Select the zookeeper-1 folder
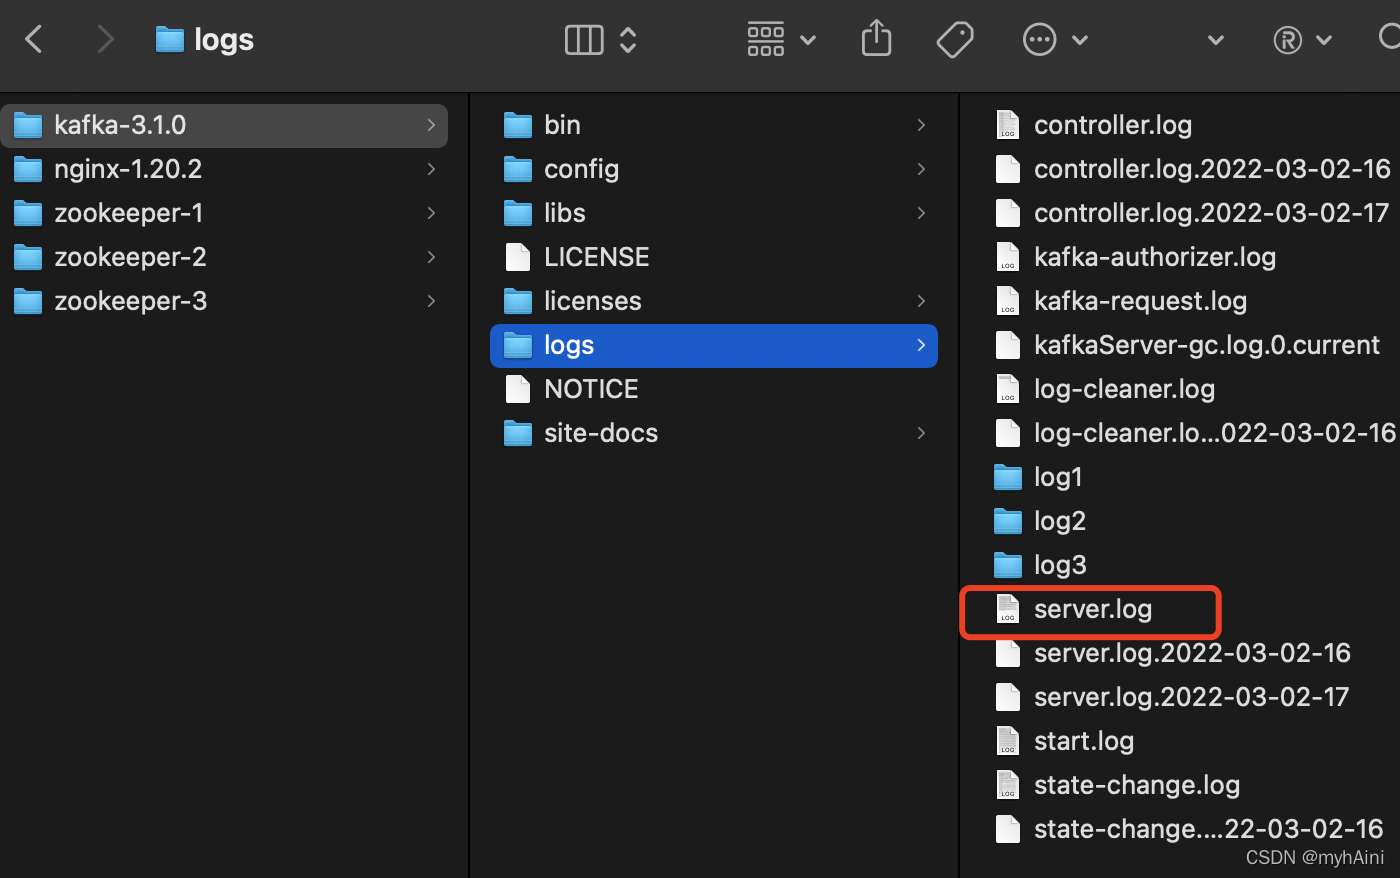 pyautogui.click(x=224, y=213)
